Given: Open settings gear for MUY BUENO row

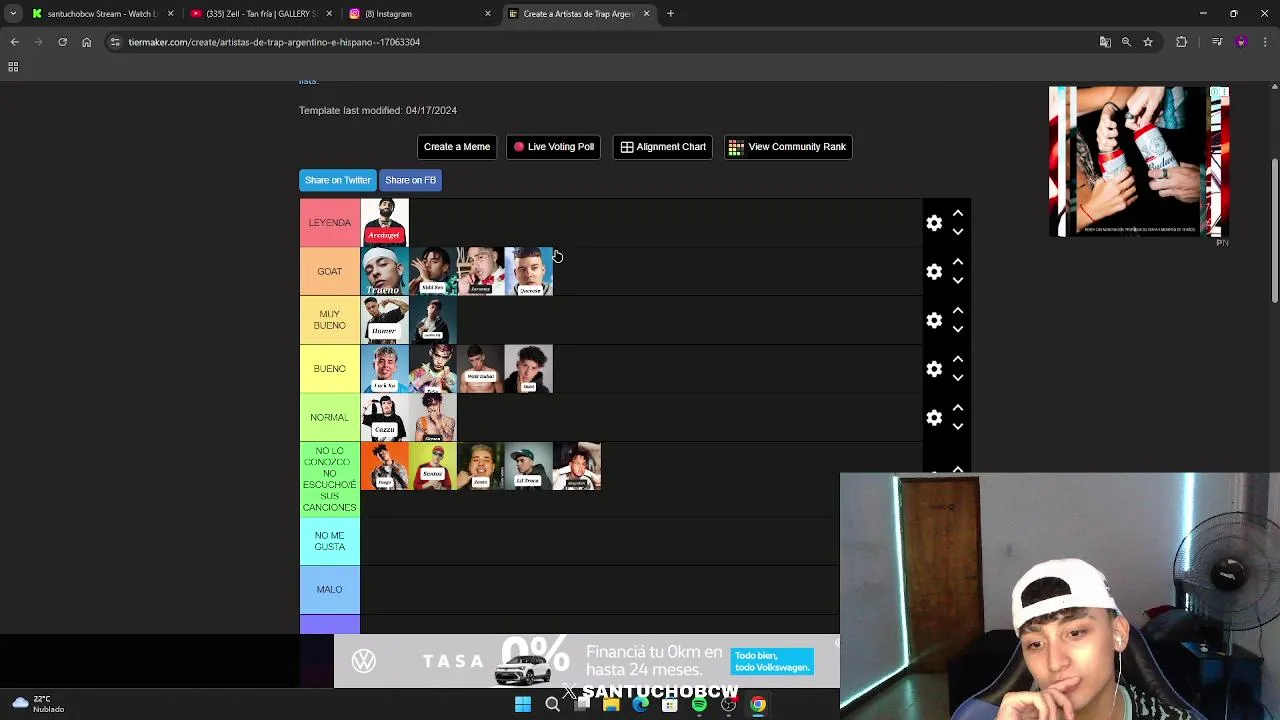Looking at the screenshot, I should coord(934,321).
